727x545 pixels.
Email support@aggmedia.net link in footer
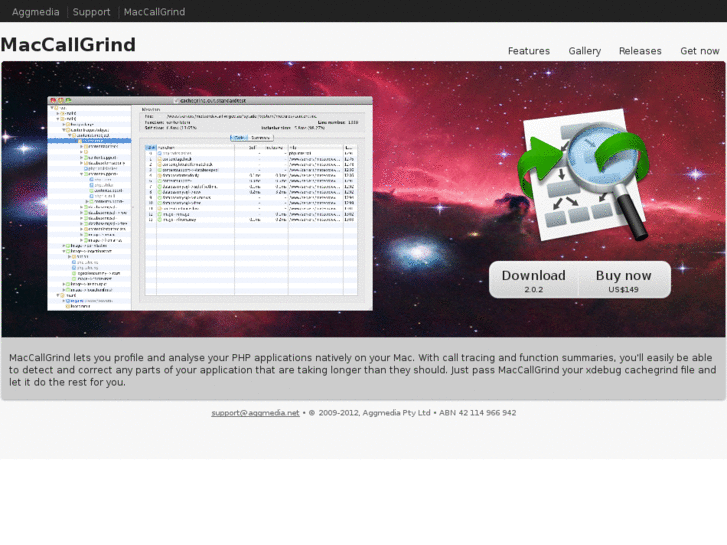click(x=255, y=413)
